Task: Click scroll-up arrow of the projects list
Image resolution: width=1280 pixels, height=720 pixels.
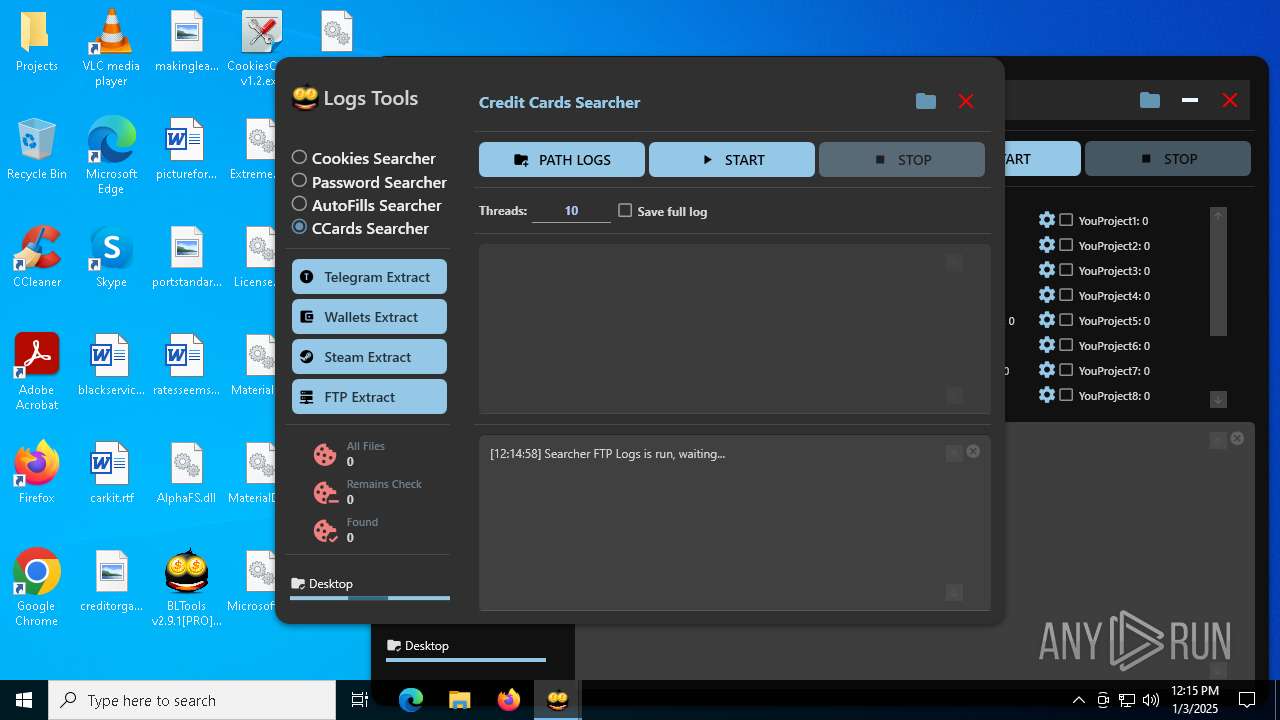Action: [1218, 215]
